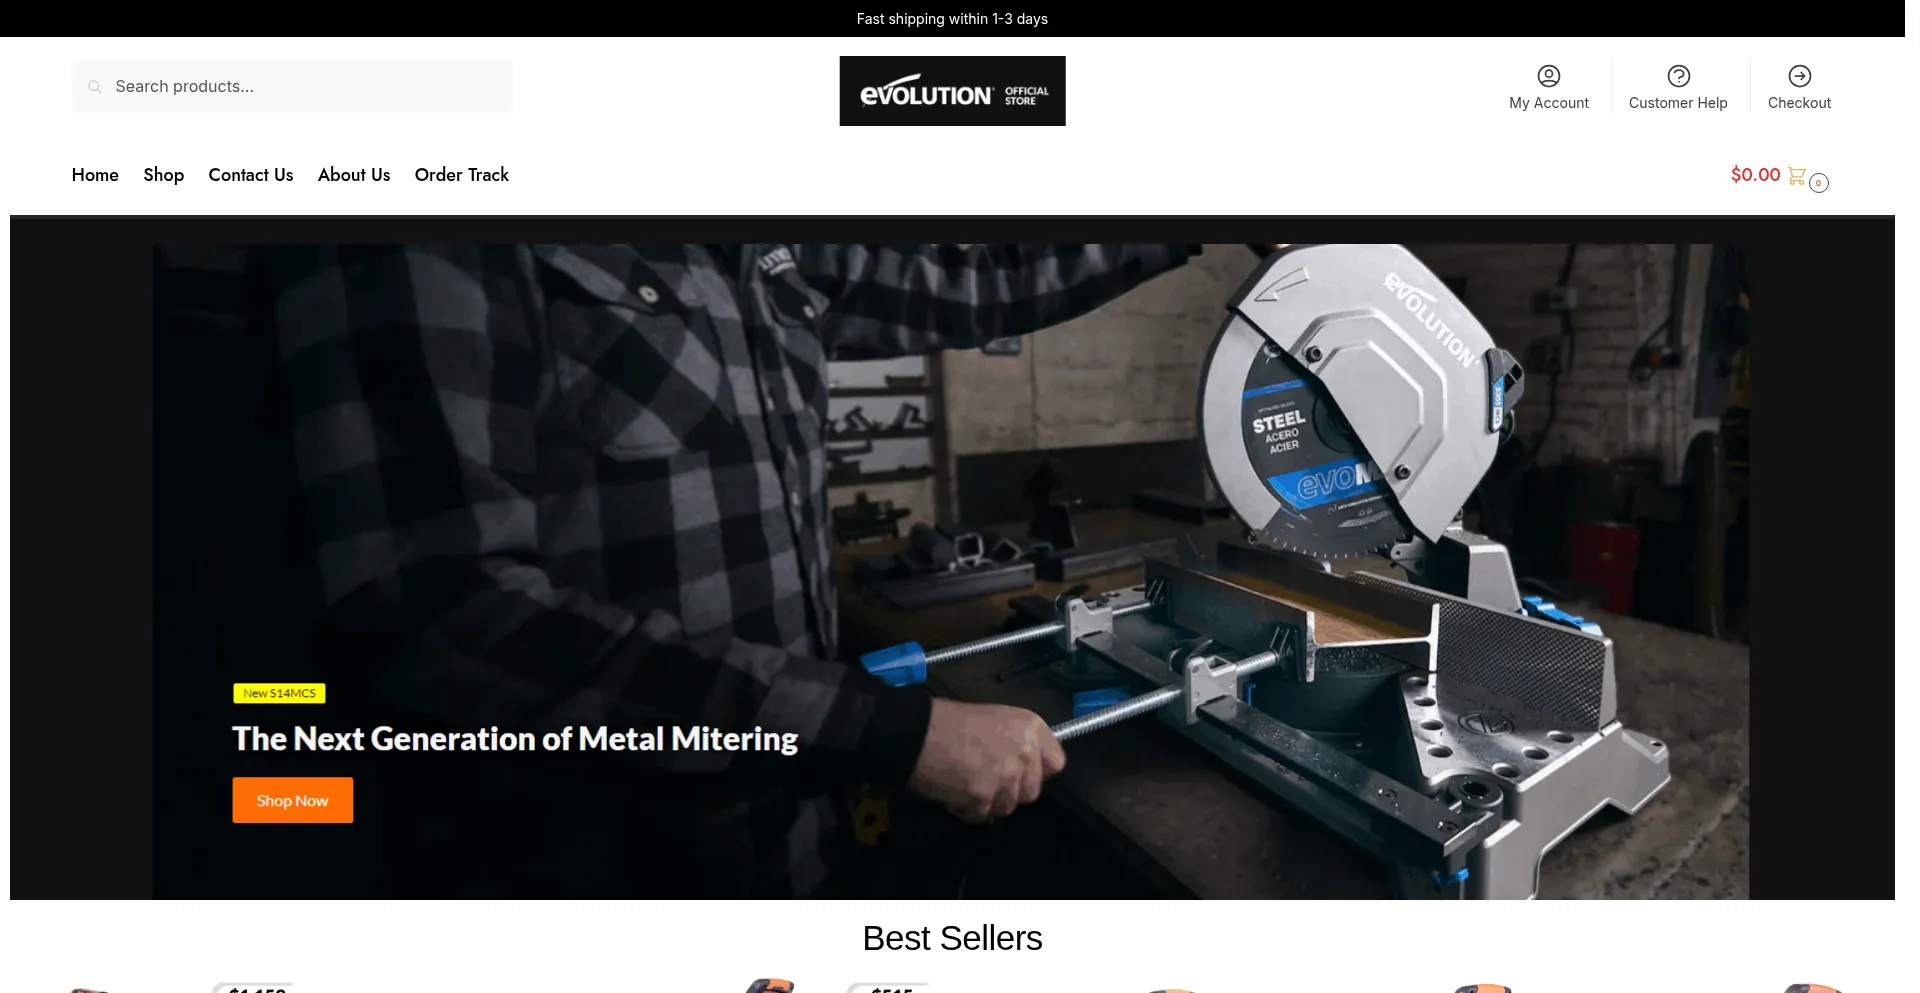Open the Shop menu item
Viewport: 1920px width, 993px height.
click(164, 175)
